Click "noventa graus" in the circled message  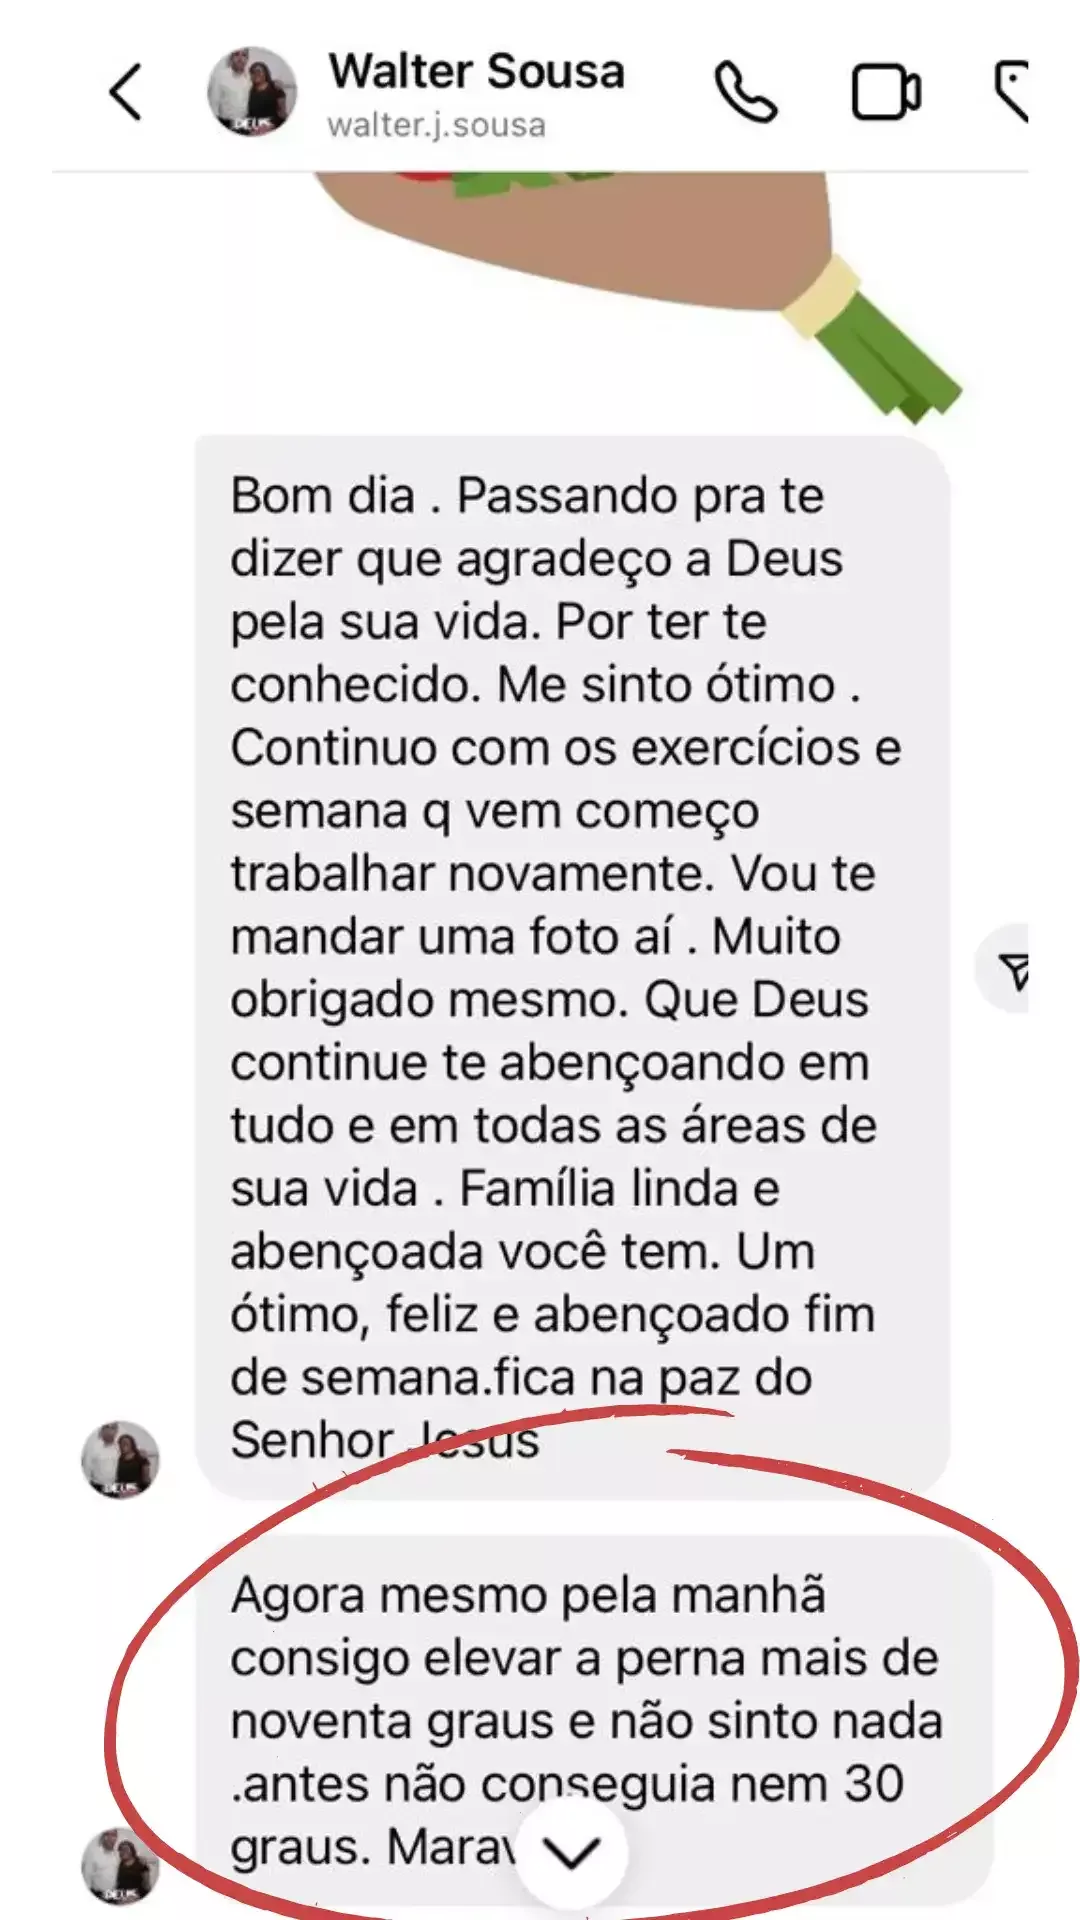tap(389, 1723)
